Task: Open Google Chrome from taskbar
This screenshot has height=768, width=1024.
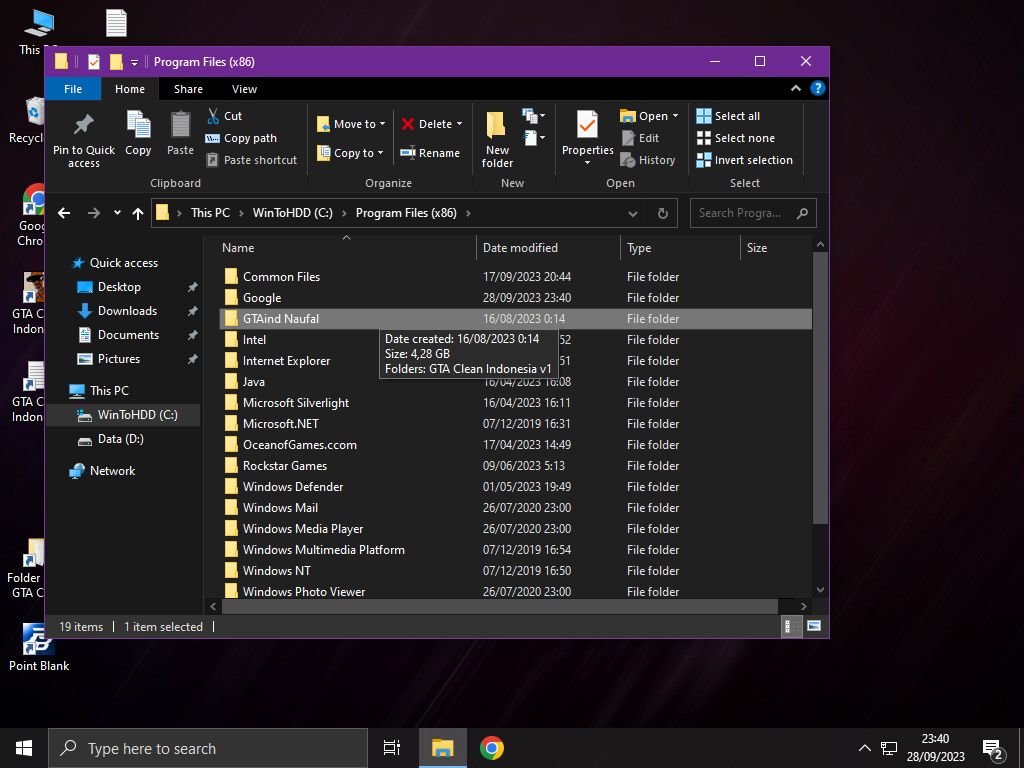Action: pyautogui.click(x=492, y=748)
